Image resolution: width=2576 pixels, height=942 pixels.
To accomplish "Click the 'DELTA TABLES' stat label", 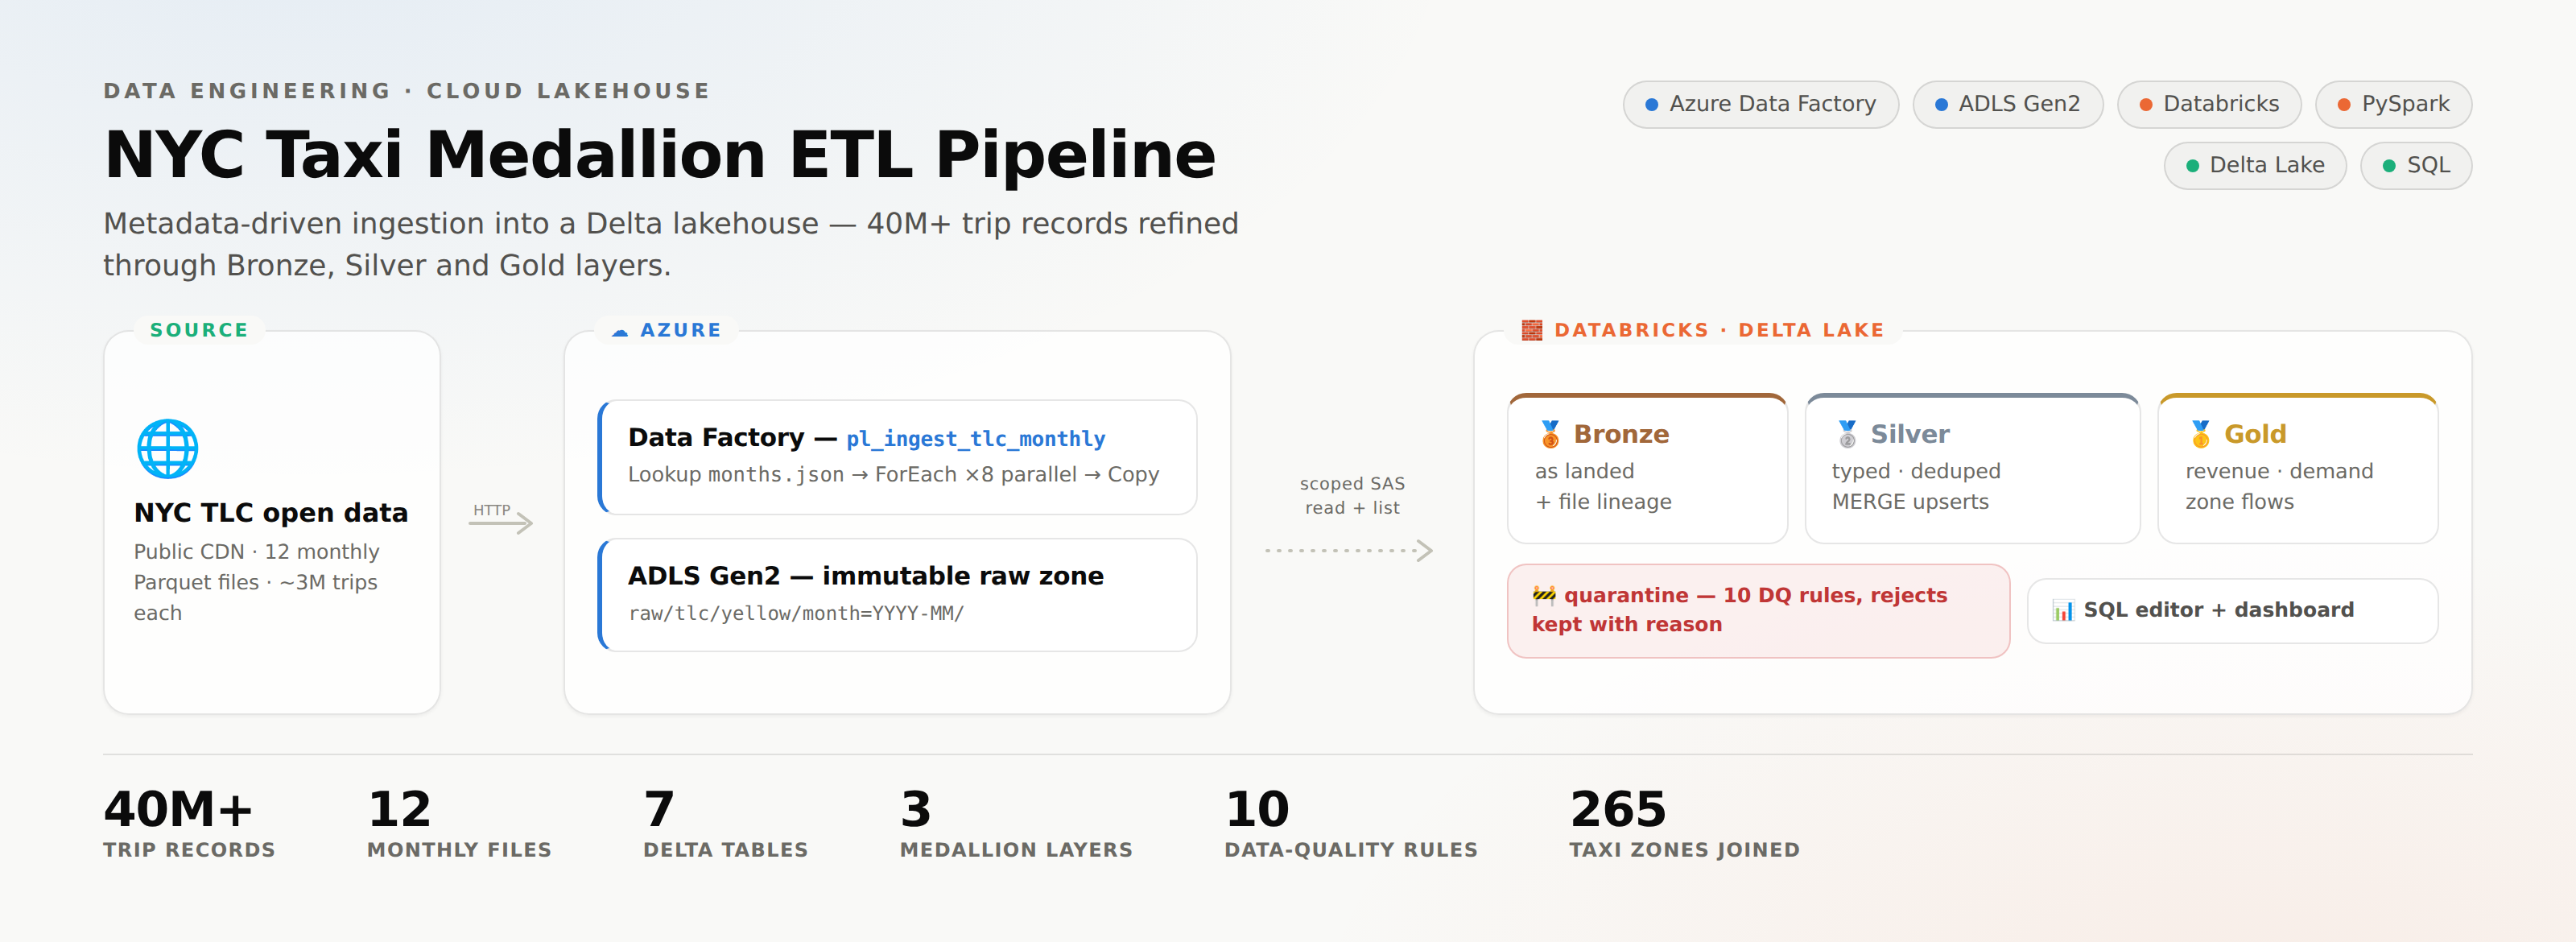I will coord(725,850).
